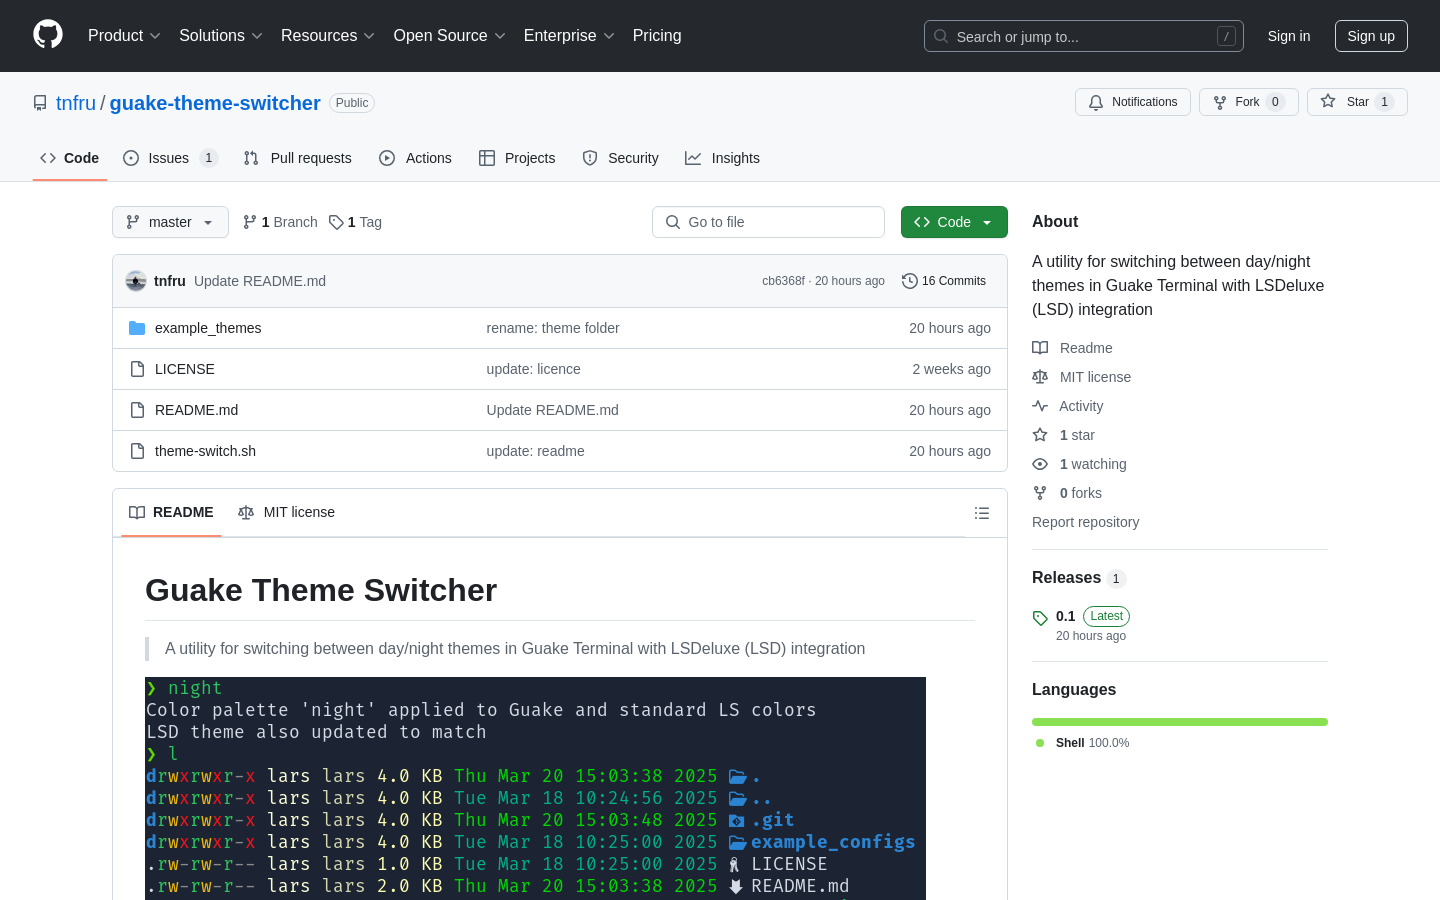Open the Activity link in About

tap(1068, 406)
